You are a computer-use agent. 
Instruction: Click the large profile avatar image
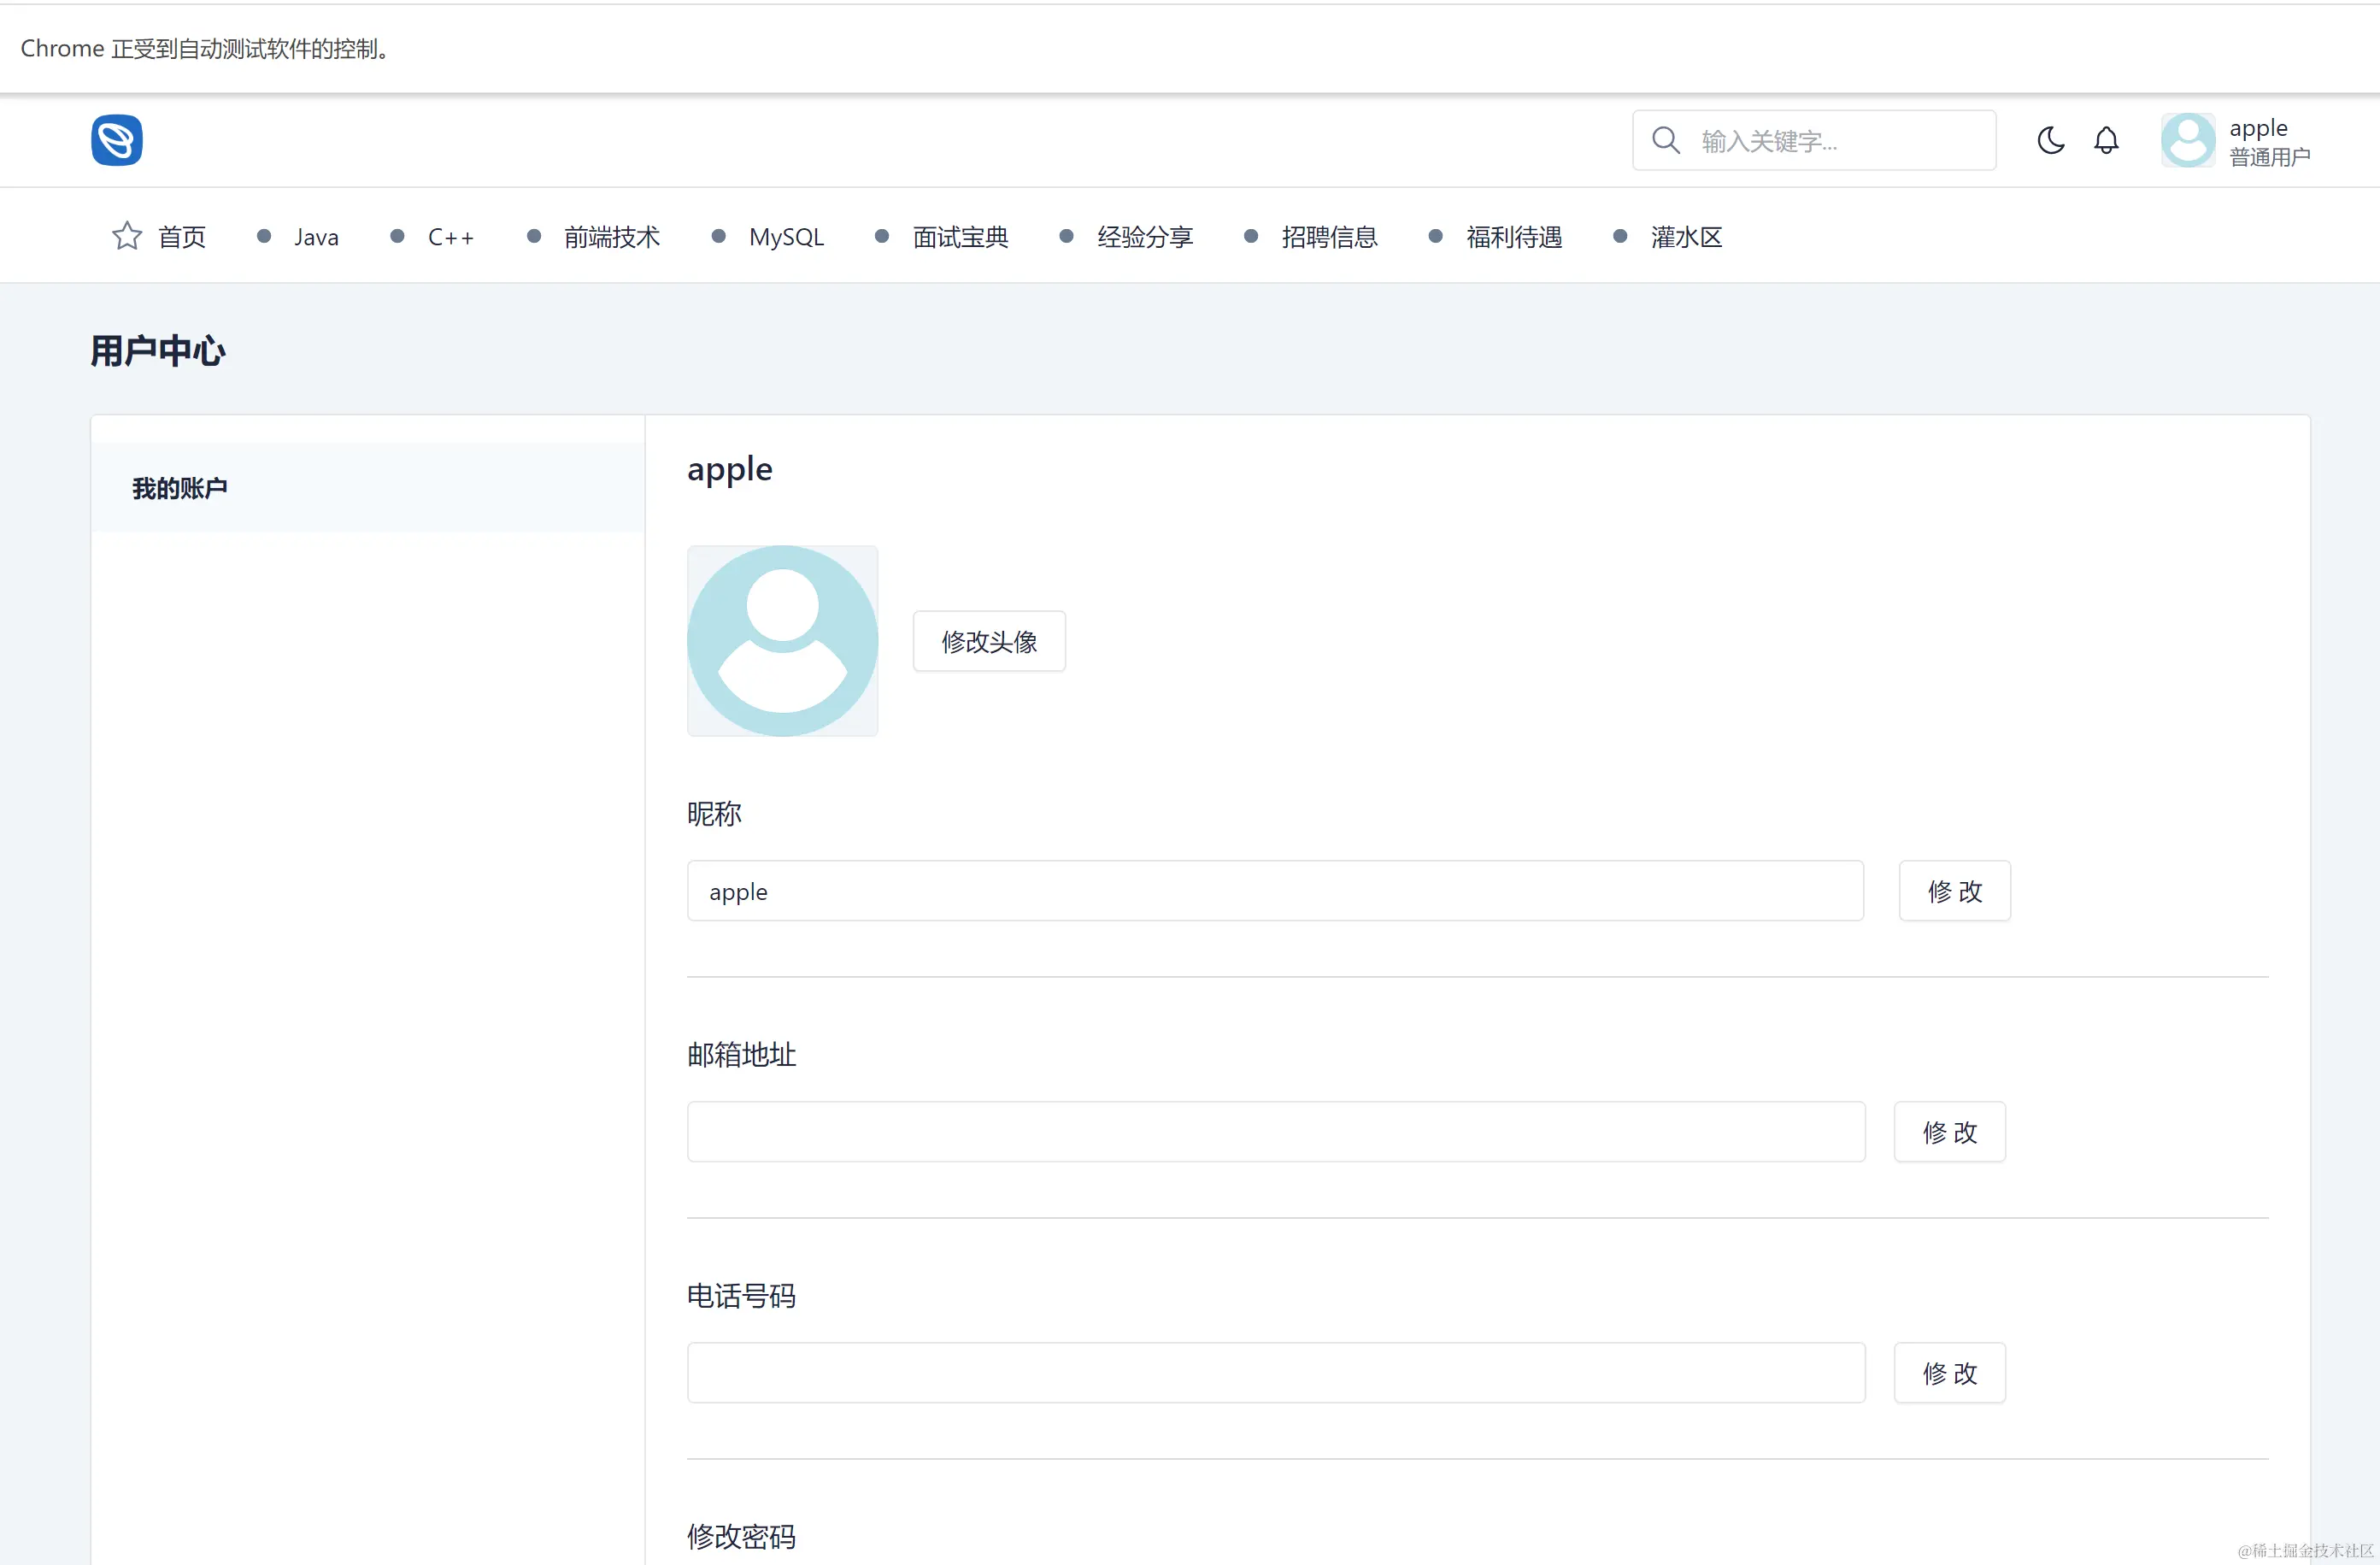pyautogui.click(x=782, y=641)
